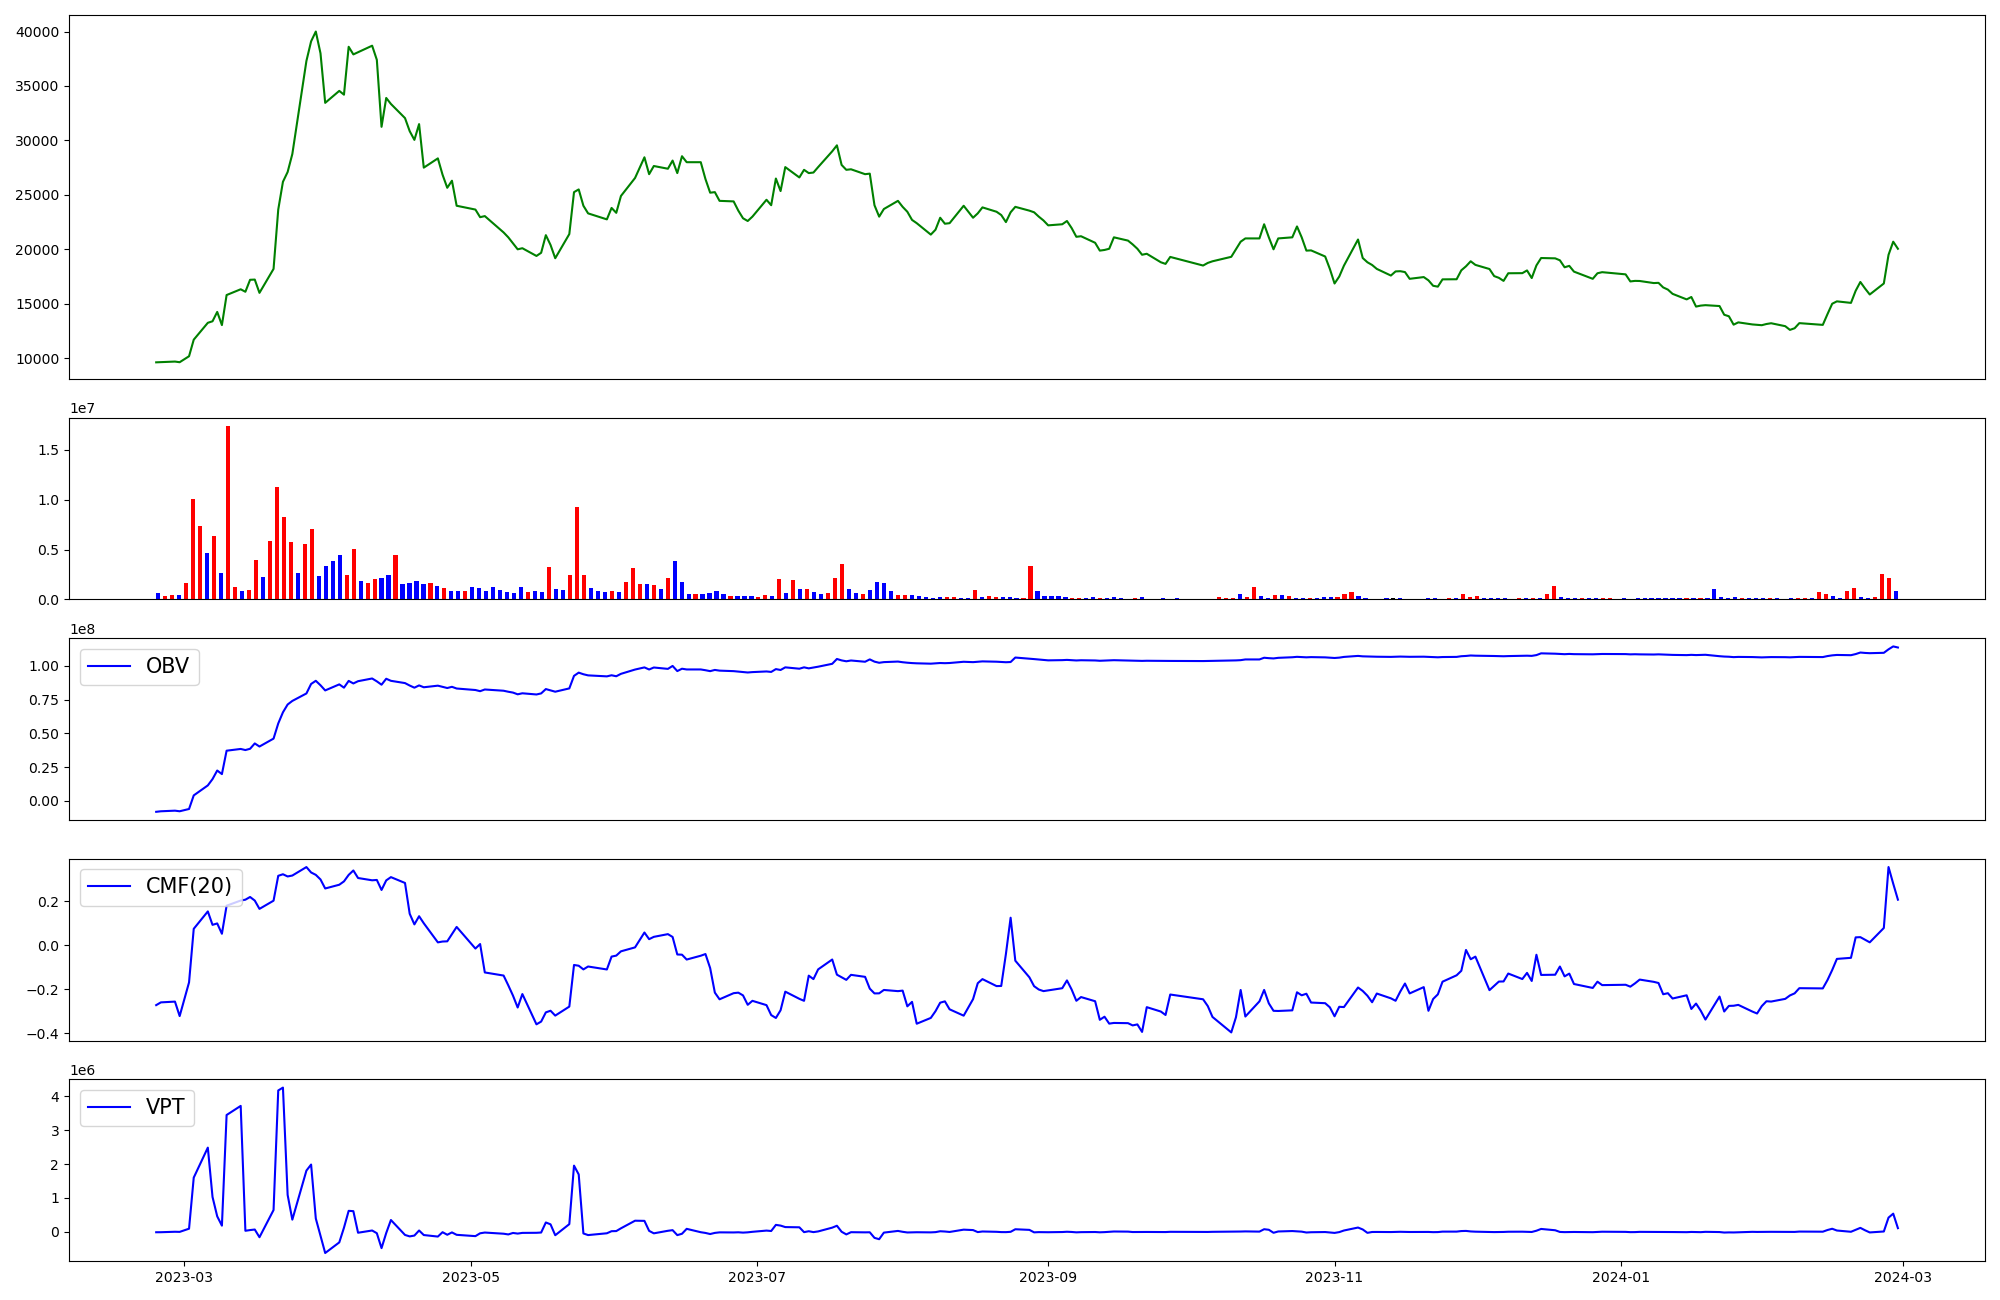2000x1300 pixels.
Task: Click the blue line sample in OBV legend
Action: [110, 667]
